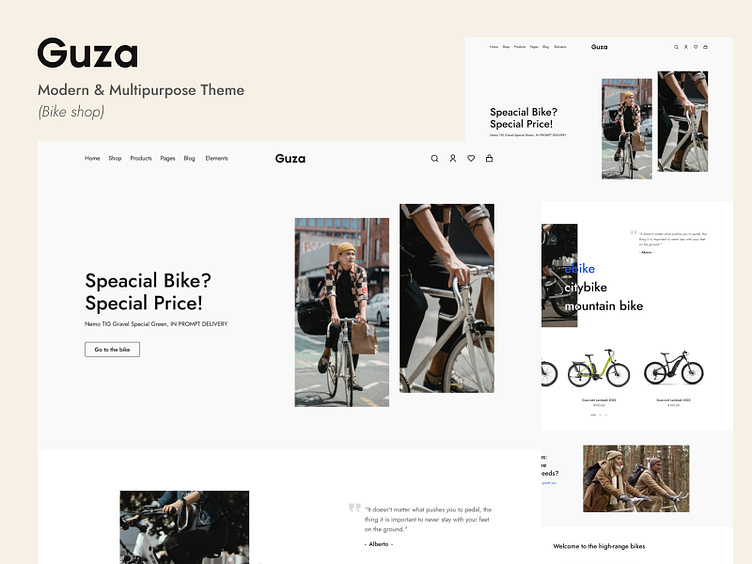The image size is (752, 564).
Task: Click the search icon in main header
Action: tap(435, 159)
